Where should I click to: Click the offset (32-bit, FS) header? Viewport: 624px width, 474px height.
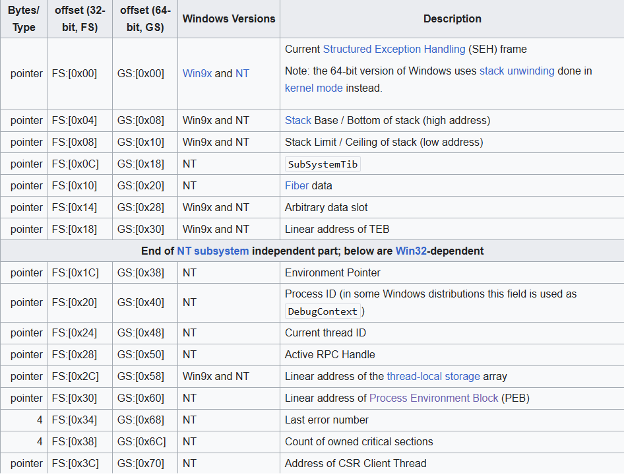click(80, 19)
